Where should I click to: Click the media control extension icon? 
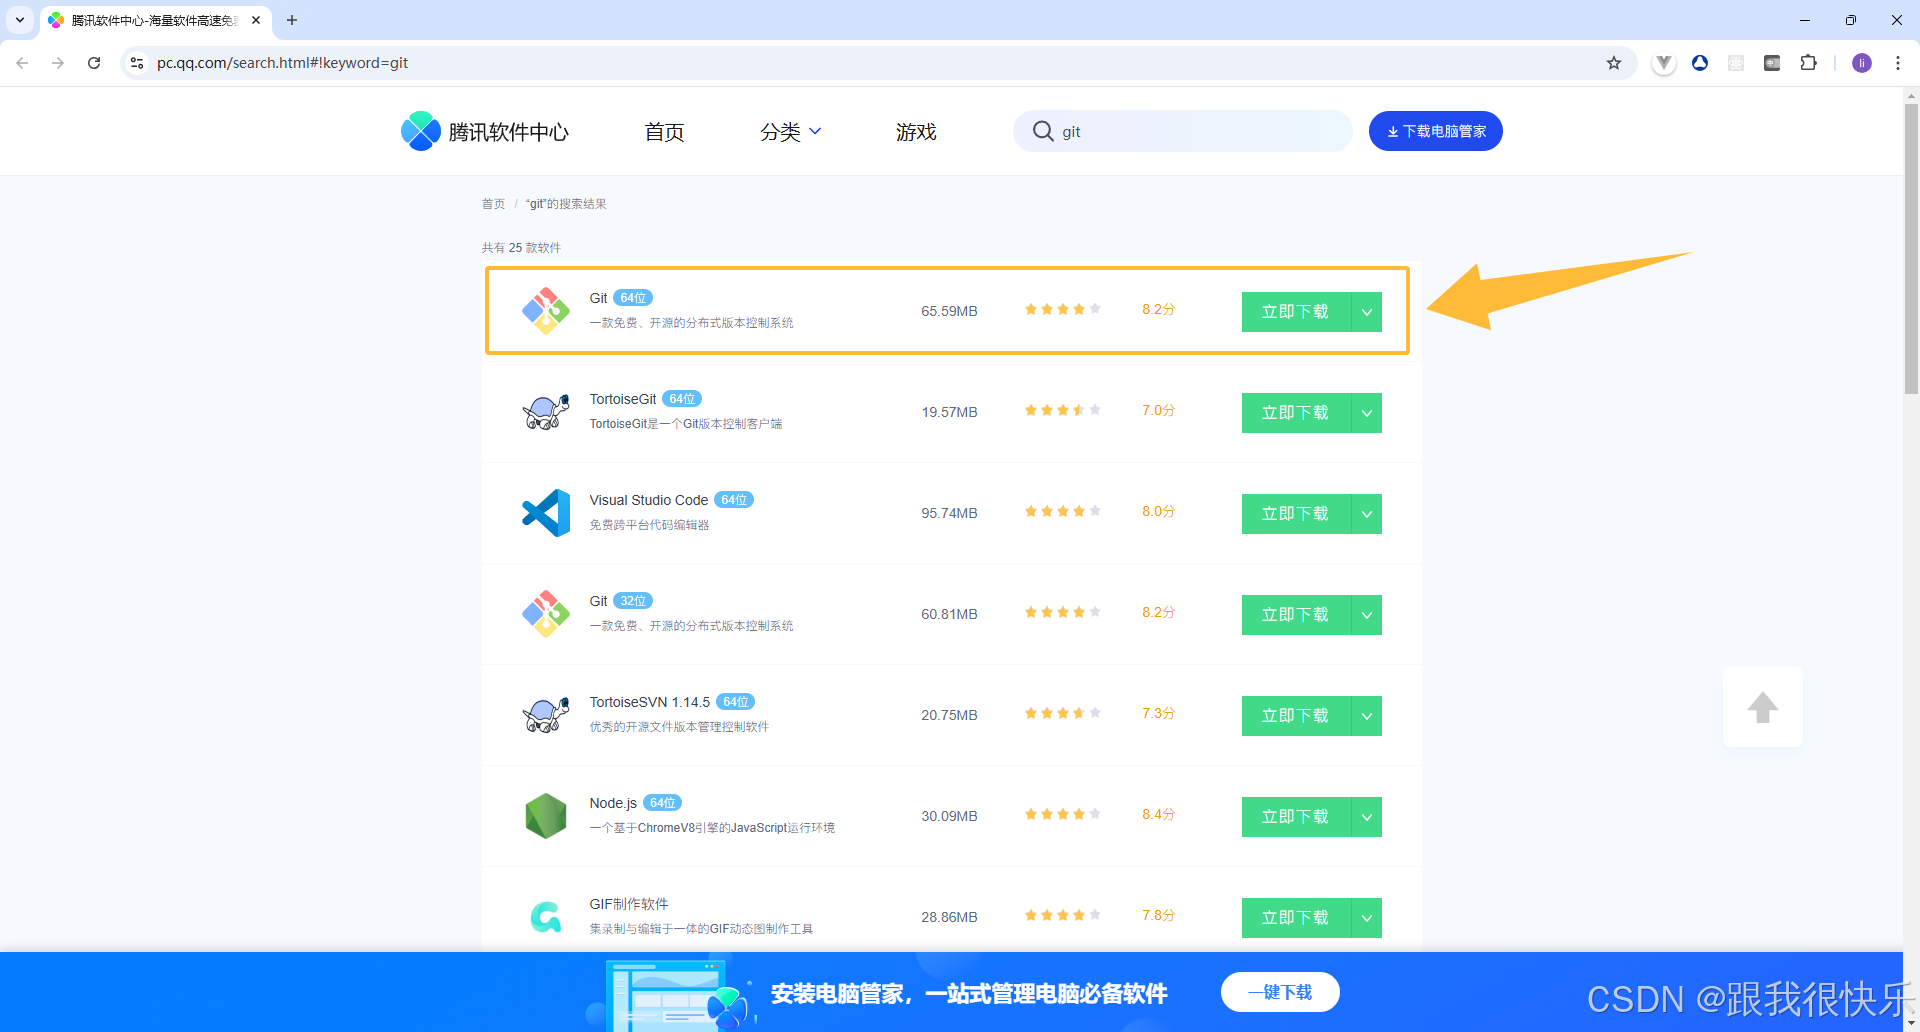tap(1772, 63)
